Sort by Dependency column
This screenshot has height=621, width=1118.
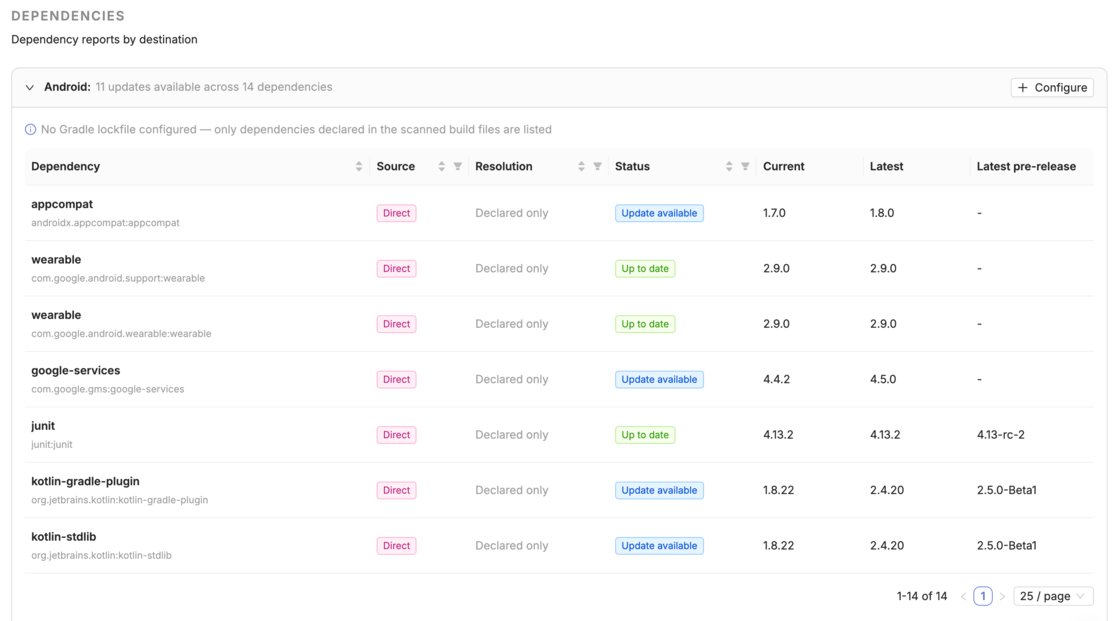tap(359, 166)
